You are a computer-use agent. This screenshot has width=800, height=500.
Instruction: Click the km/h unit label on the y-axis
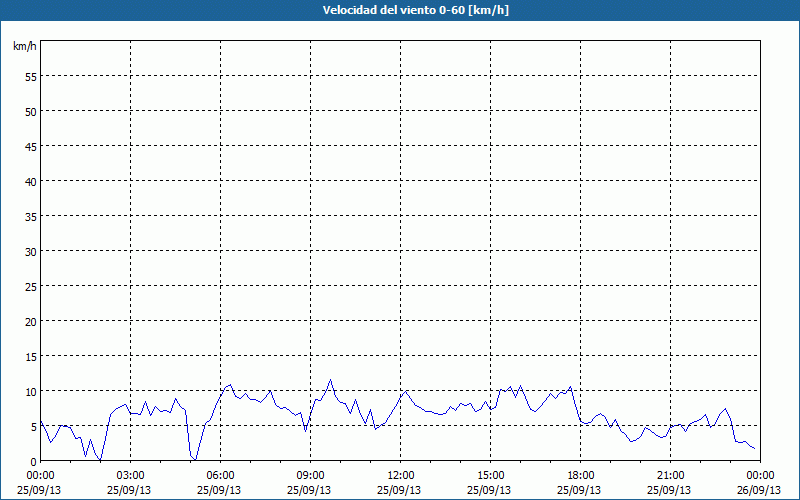tap(24, 46)
